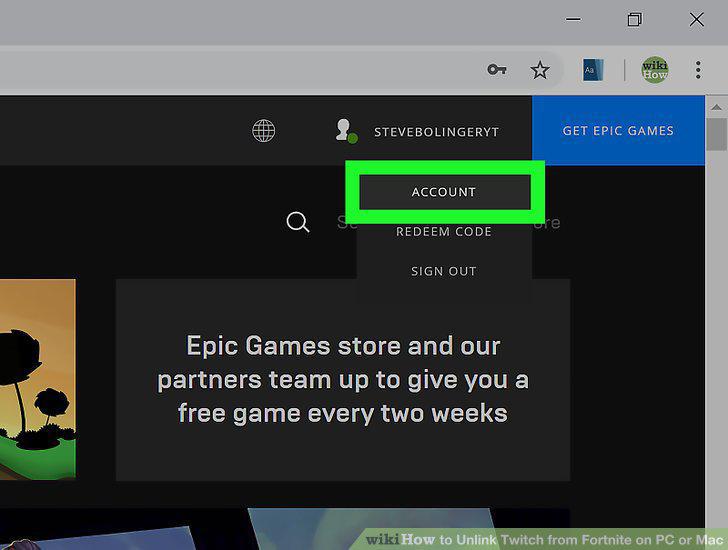Screen dimensions: 728x550
Task: Close the browser window
Action: pyautogui.click(x=696, y=19)
